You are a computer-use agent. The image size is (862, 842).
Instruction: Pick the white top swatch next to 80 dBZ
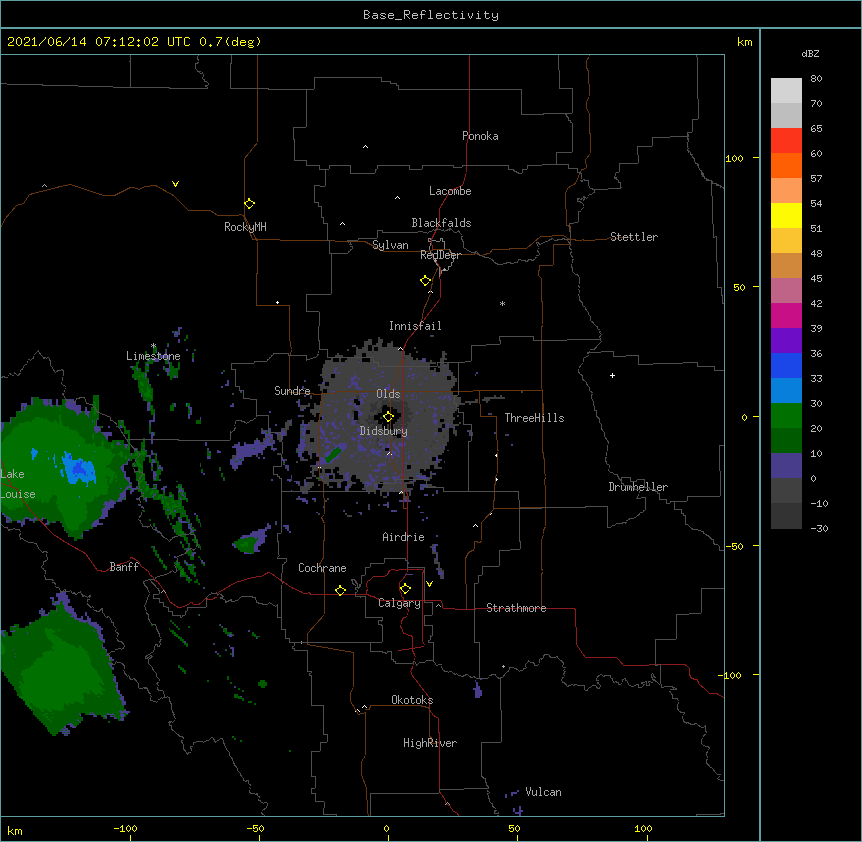pyautogui.click(x=786, y=91)
